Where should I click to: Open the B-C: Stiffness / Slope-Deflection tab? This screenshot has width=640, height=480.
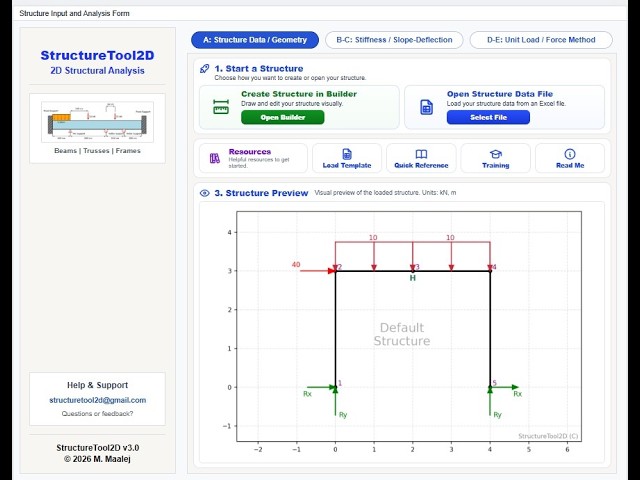click(x=394, y=40)
